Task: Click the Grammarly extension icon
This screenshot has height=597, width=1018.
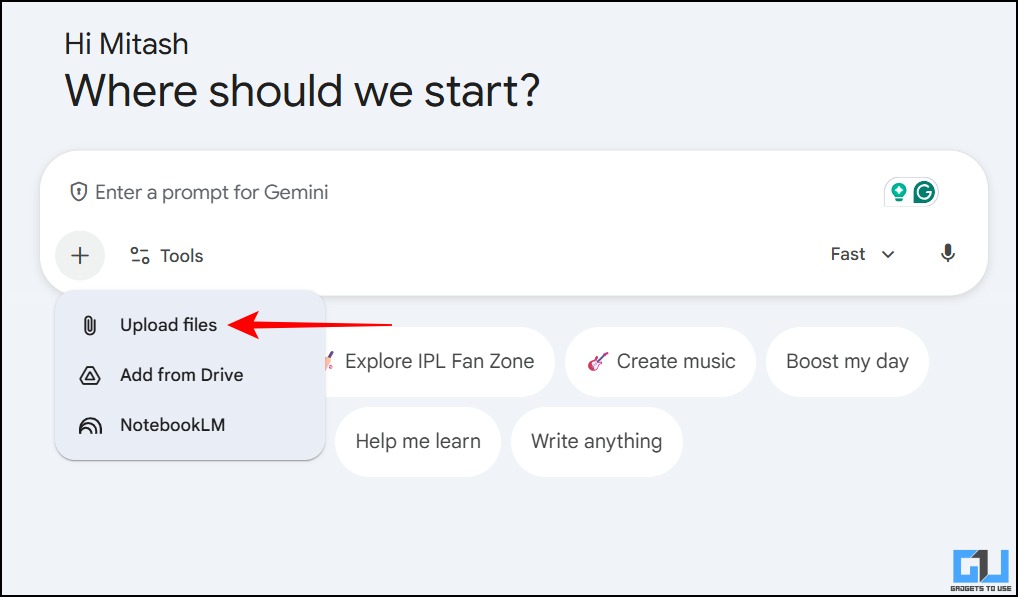Action: coord(925,192)
